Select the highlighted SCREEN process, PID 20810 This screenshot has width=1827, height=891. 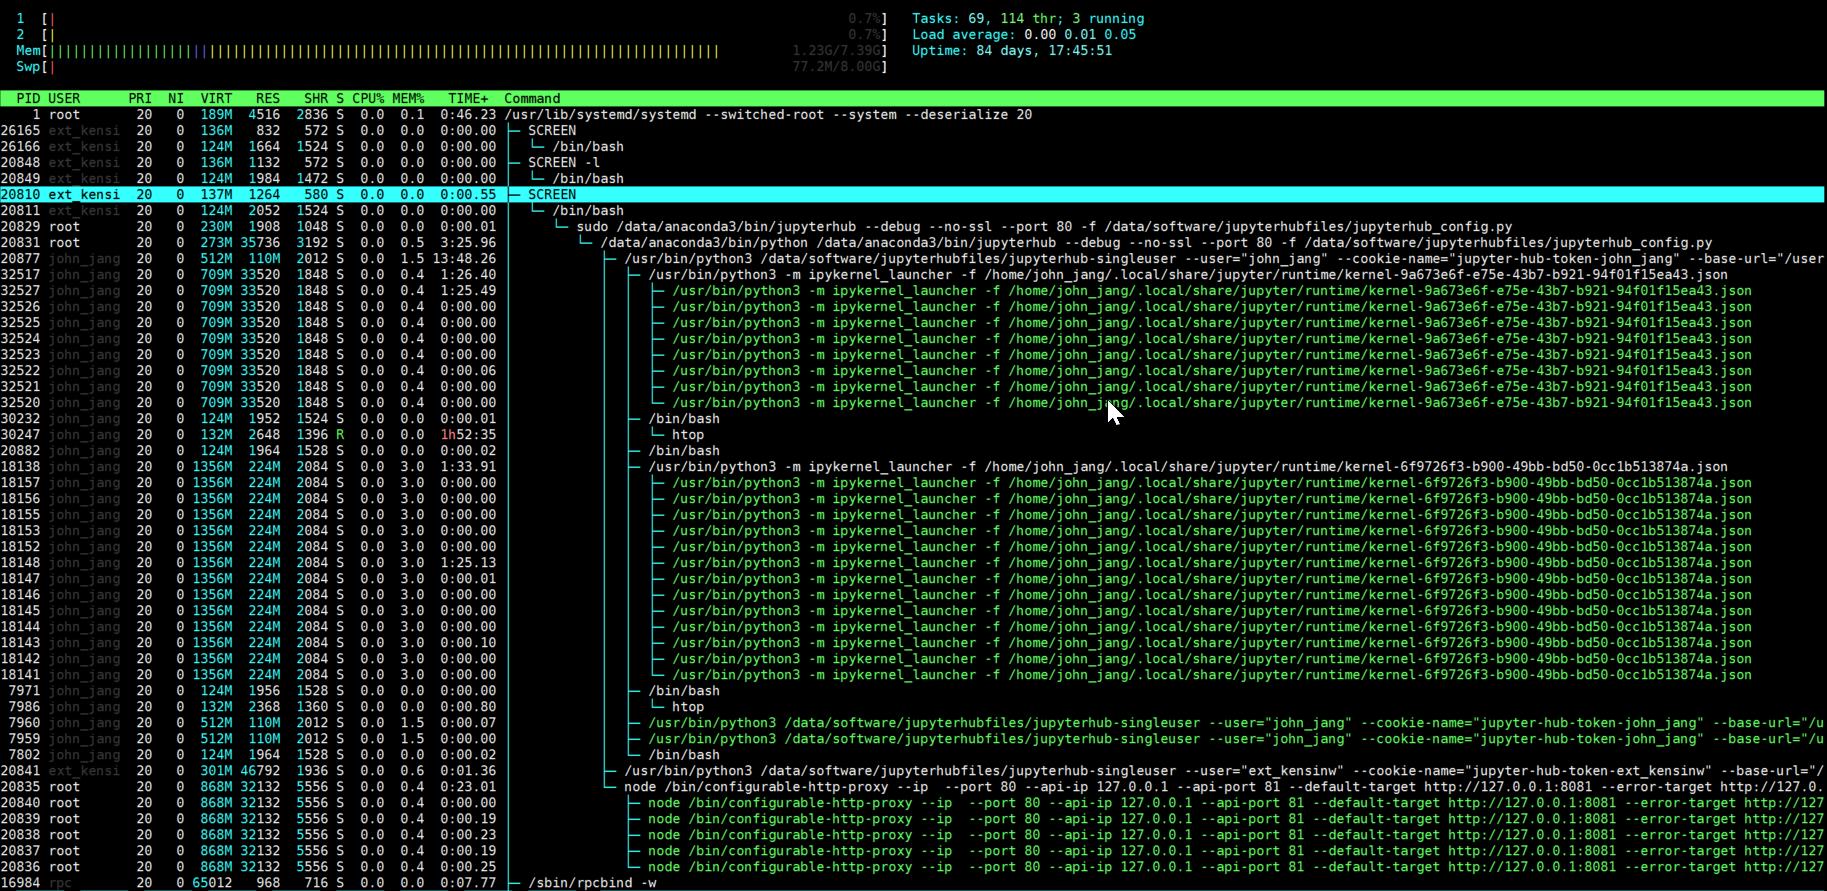tap(552, 194)
